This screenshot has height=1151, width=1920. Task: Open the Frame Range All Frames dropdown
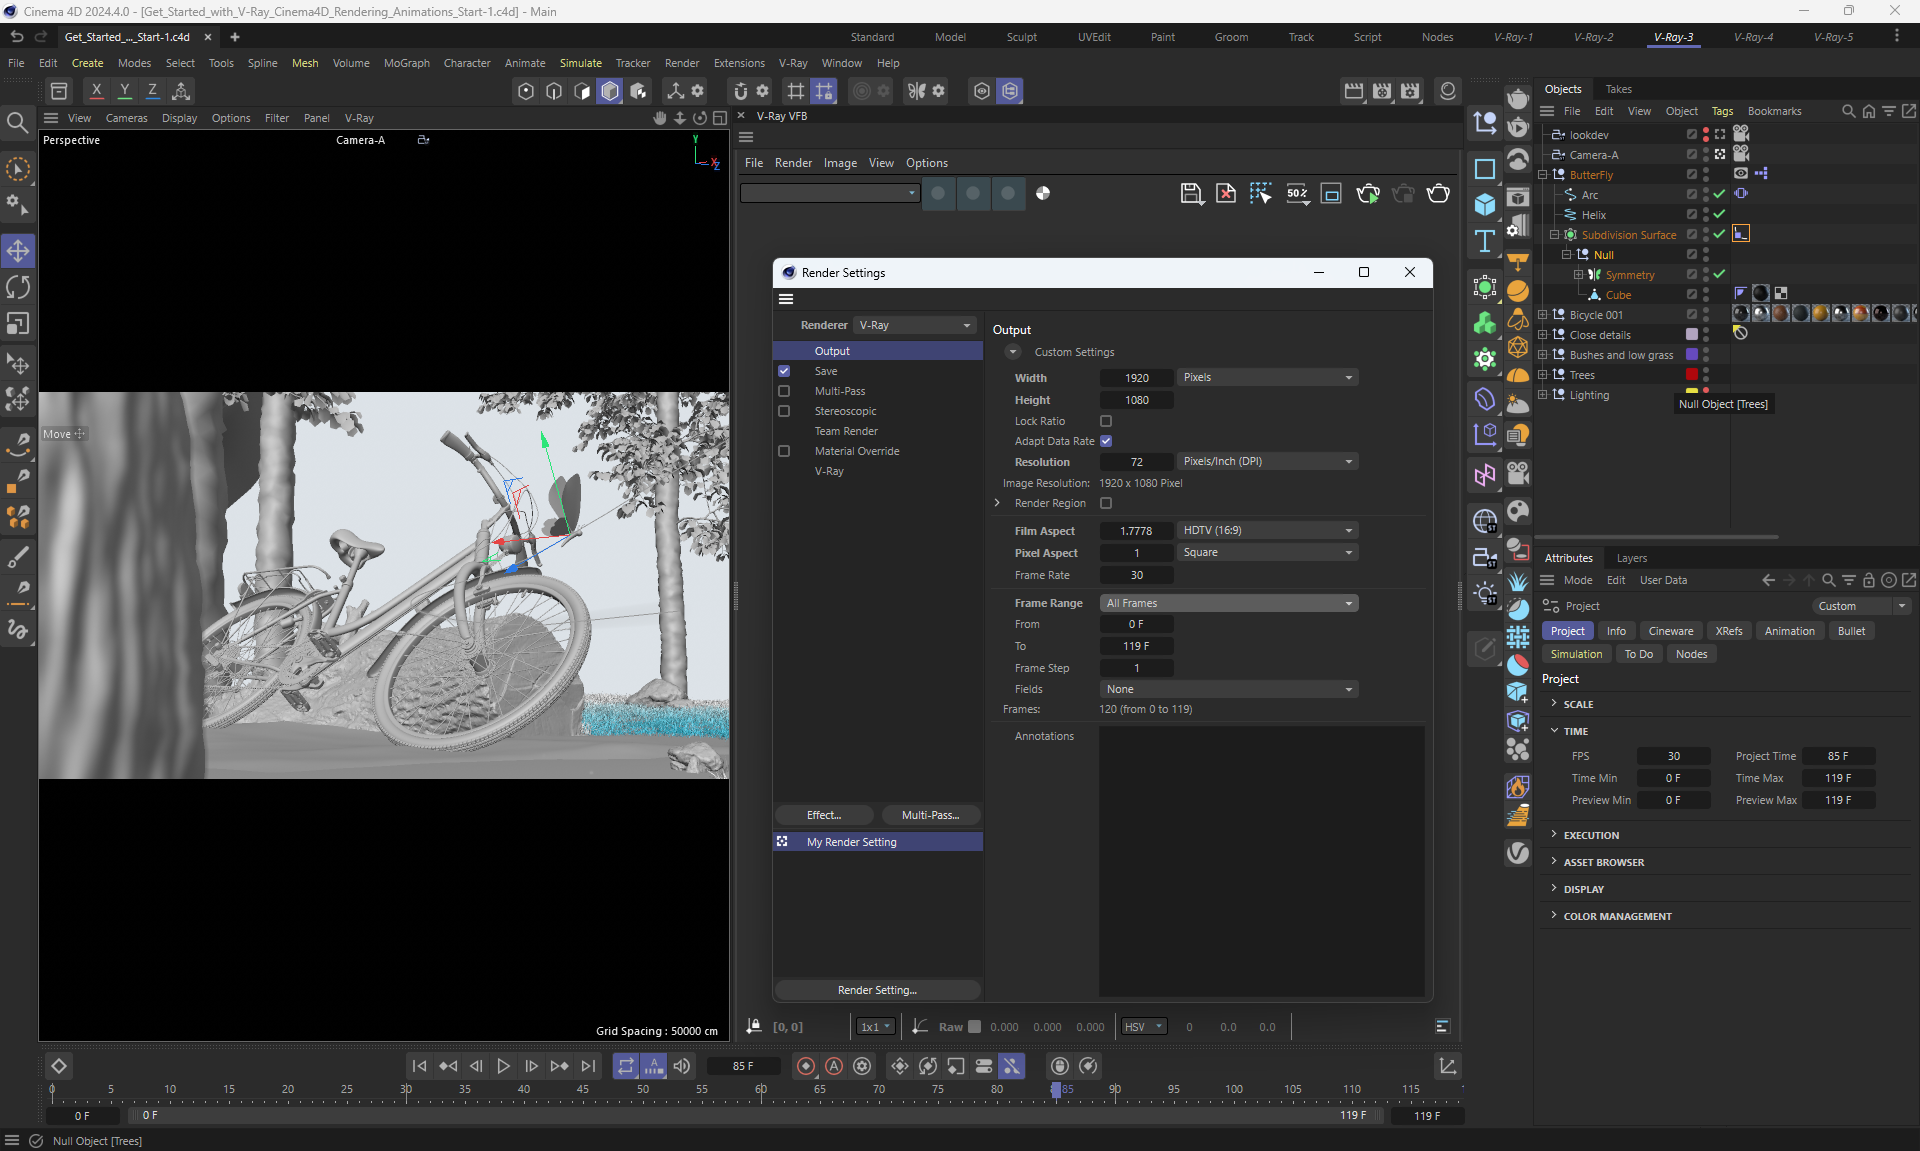click(x=1229, y=603)
